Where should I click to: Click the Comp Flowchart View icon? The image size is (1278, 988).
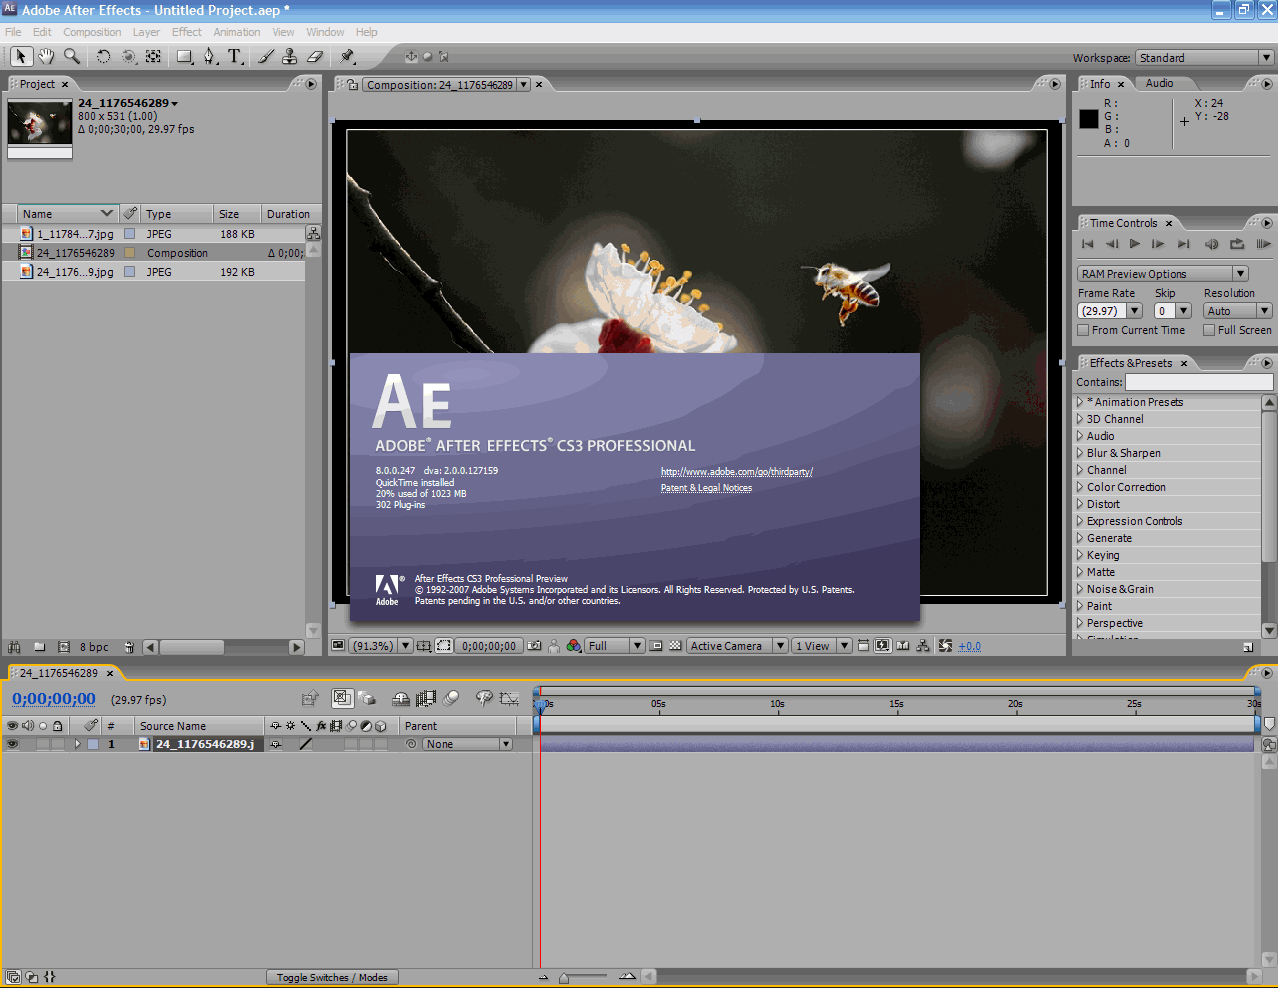click(x=923, y=646)
